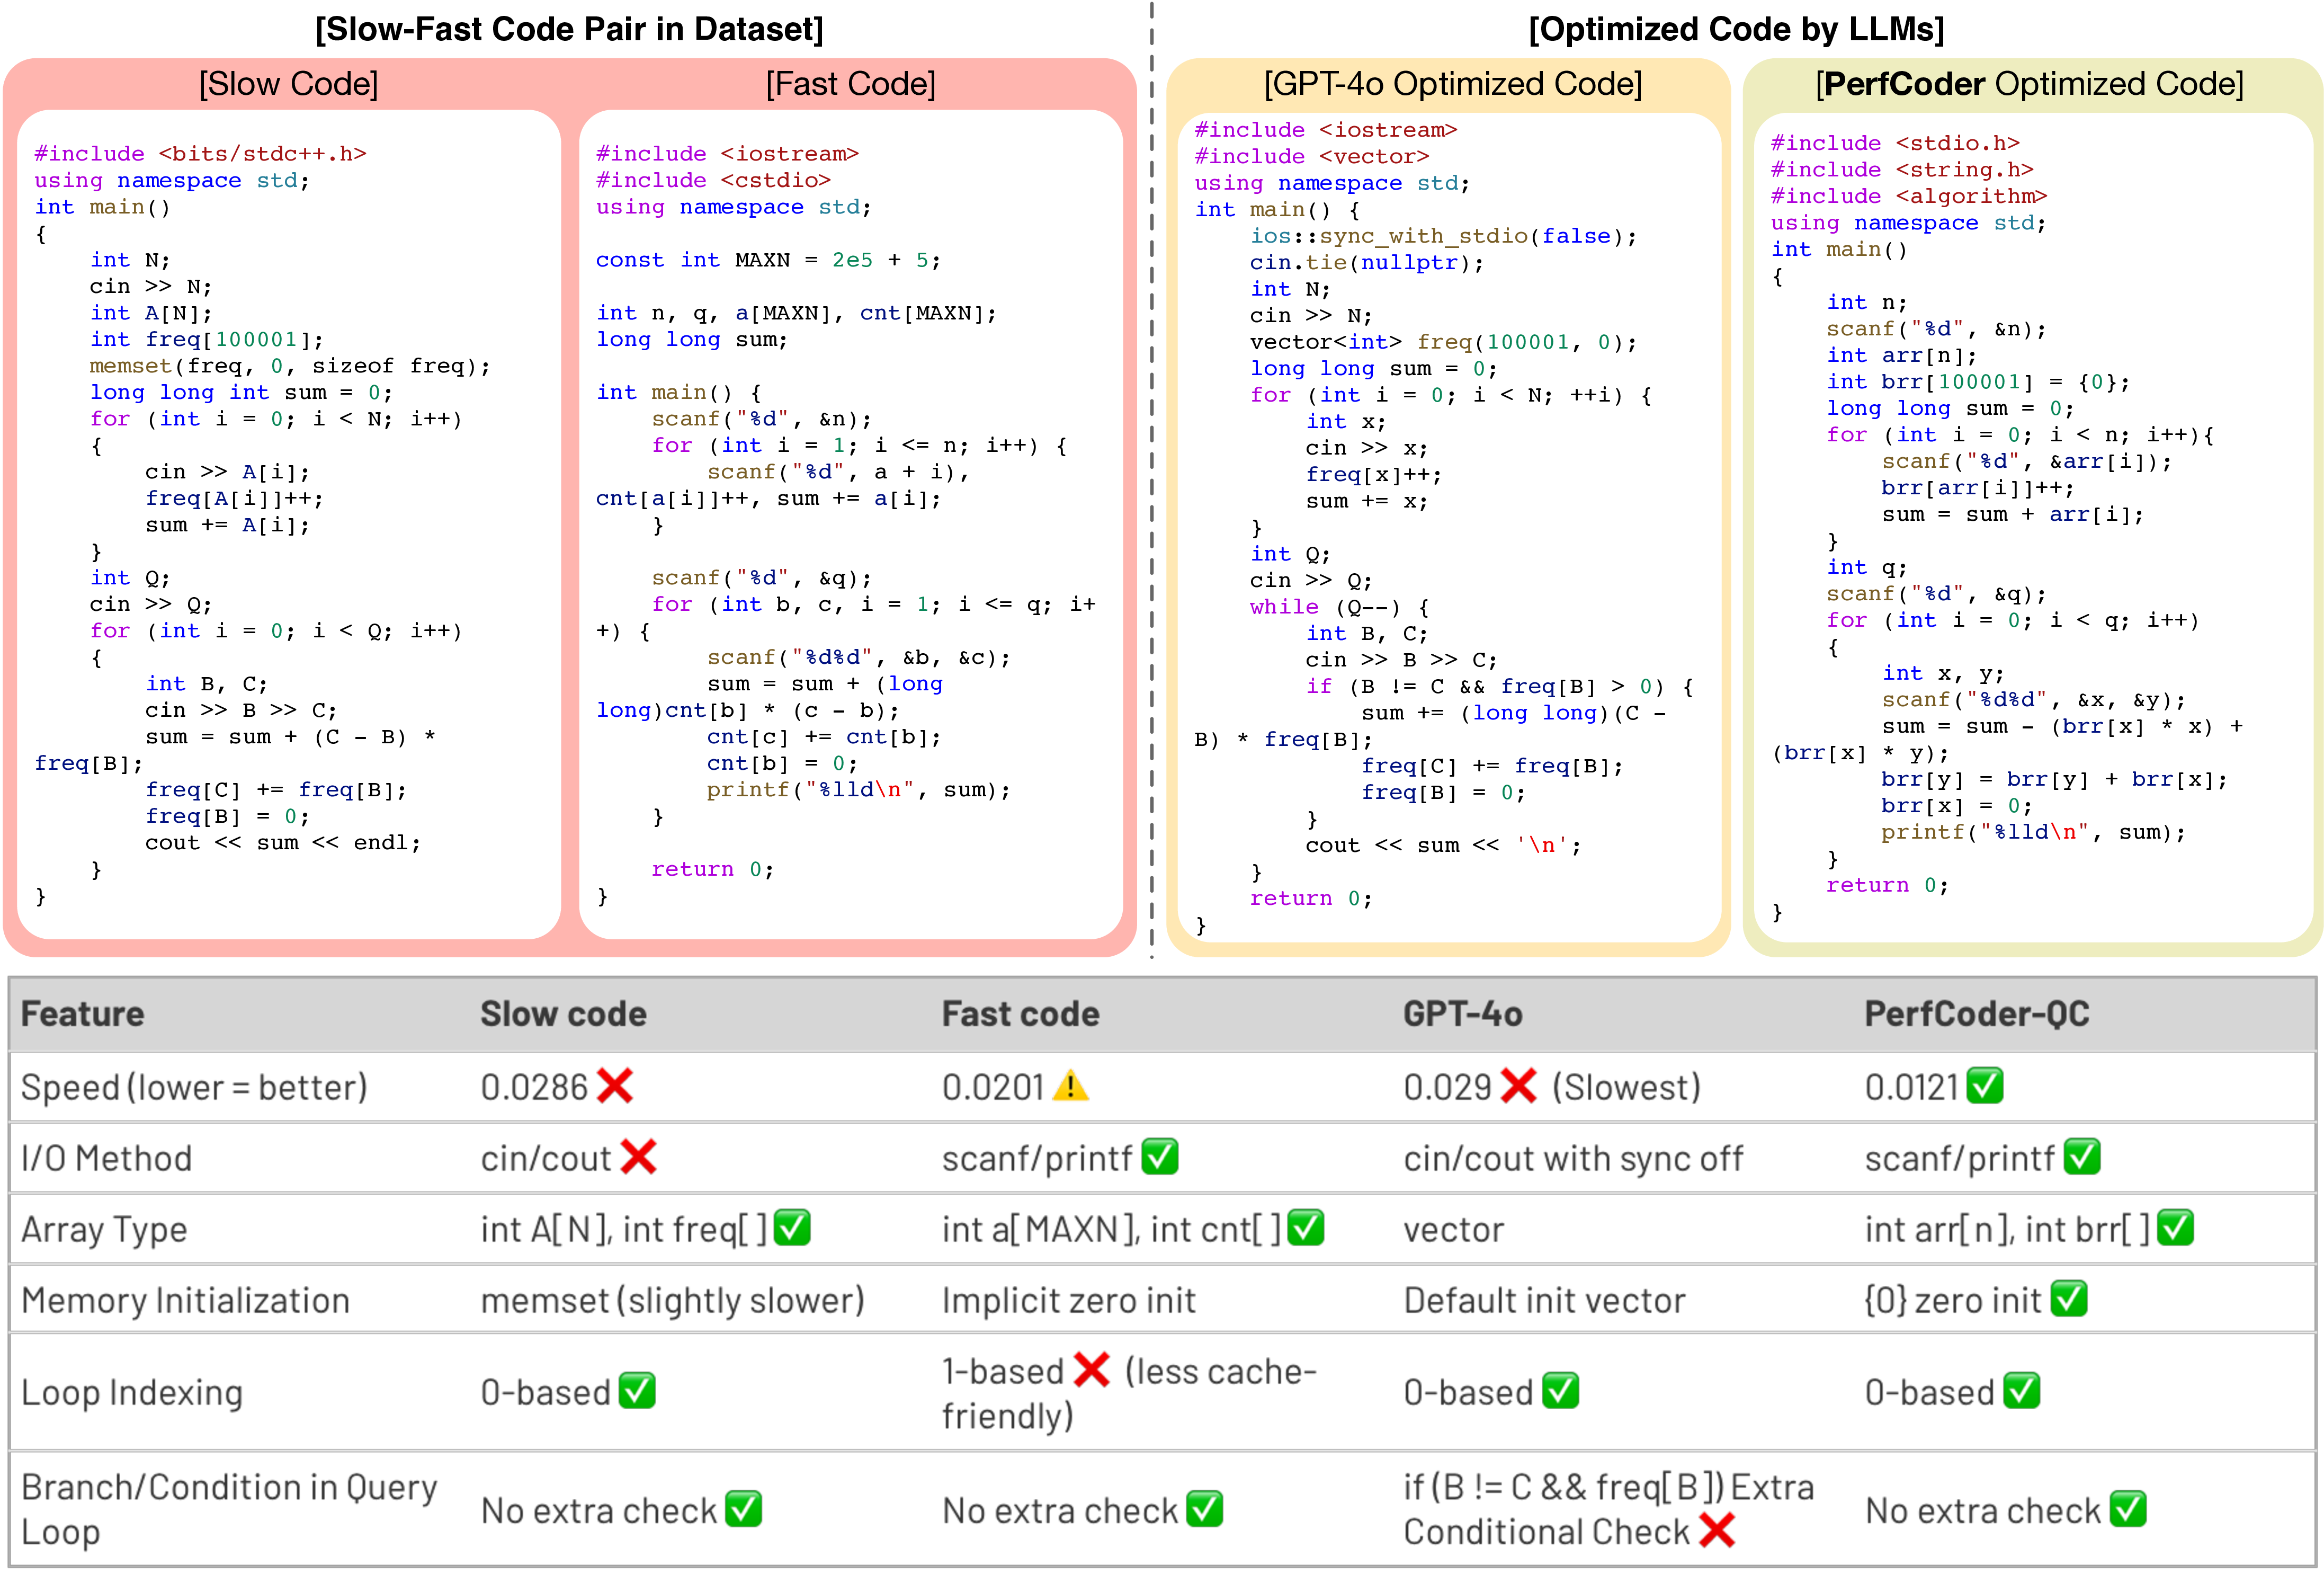Screen dimensions: 2324x1583
Task: Click the Feature column header
Action: click(83, 1014)
